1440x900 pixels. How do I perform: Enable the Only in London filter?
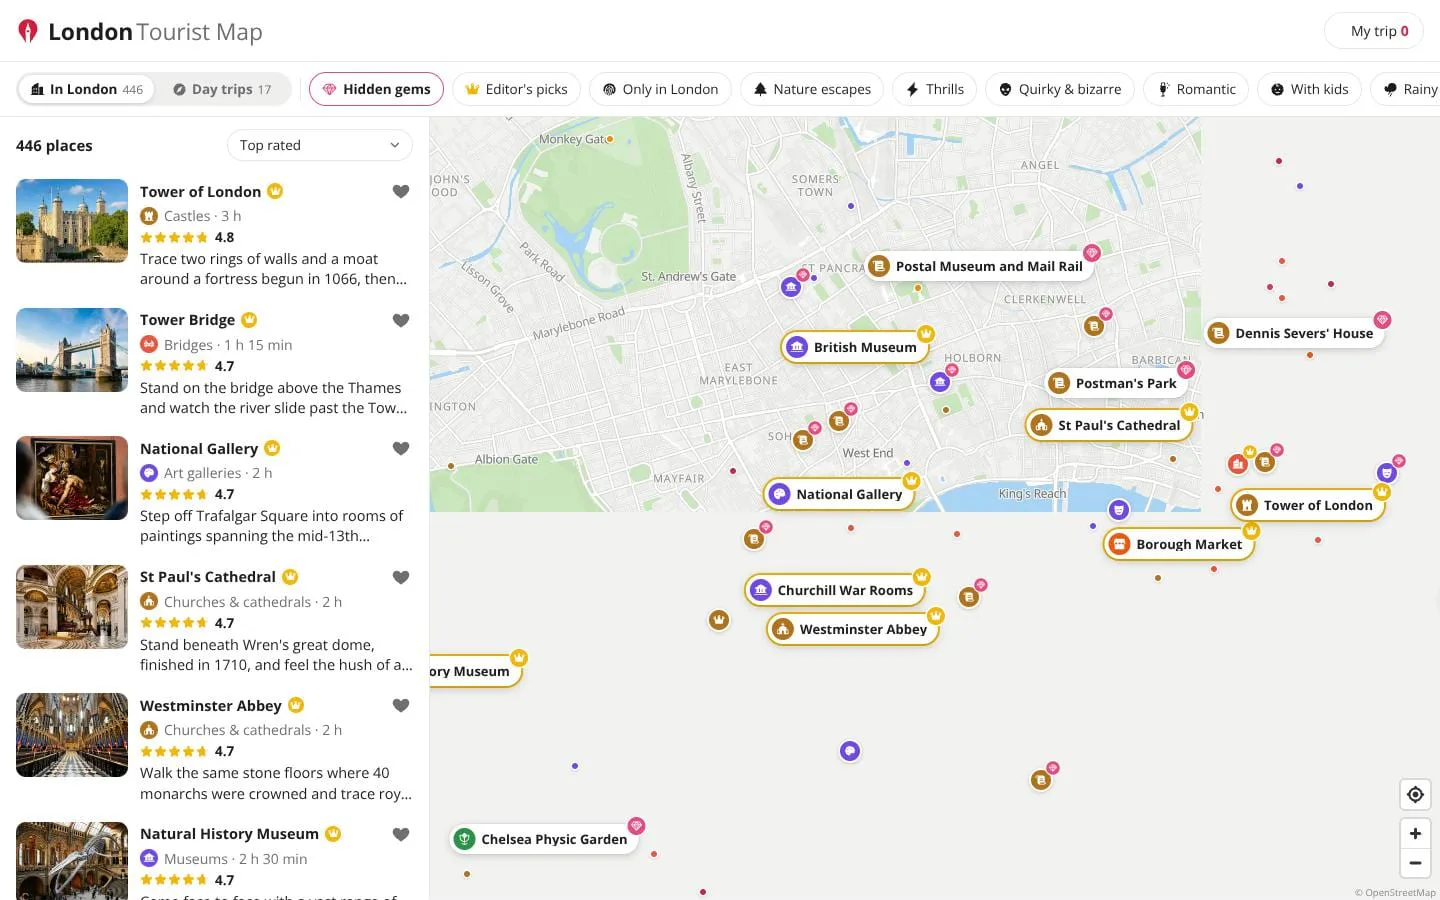click(660, 89)
